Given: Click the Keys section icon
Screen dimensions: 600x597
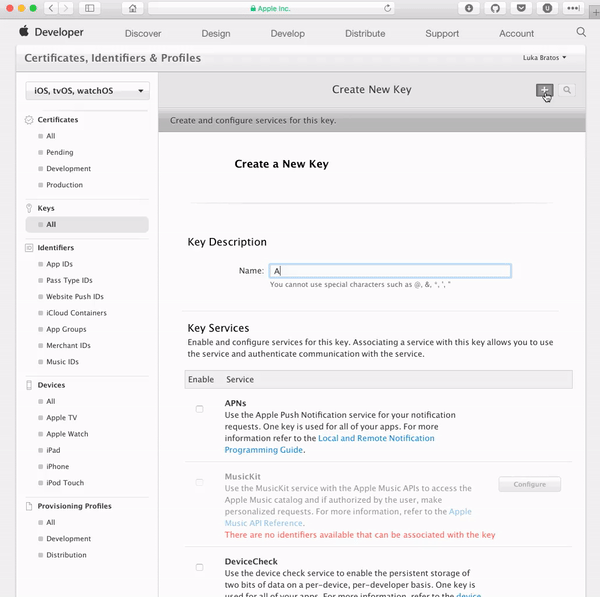Looking at the screenshot, I should tap(29, 208).
